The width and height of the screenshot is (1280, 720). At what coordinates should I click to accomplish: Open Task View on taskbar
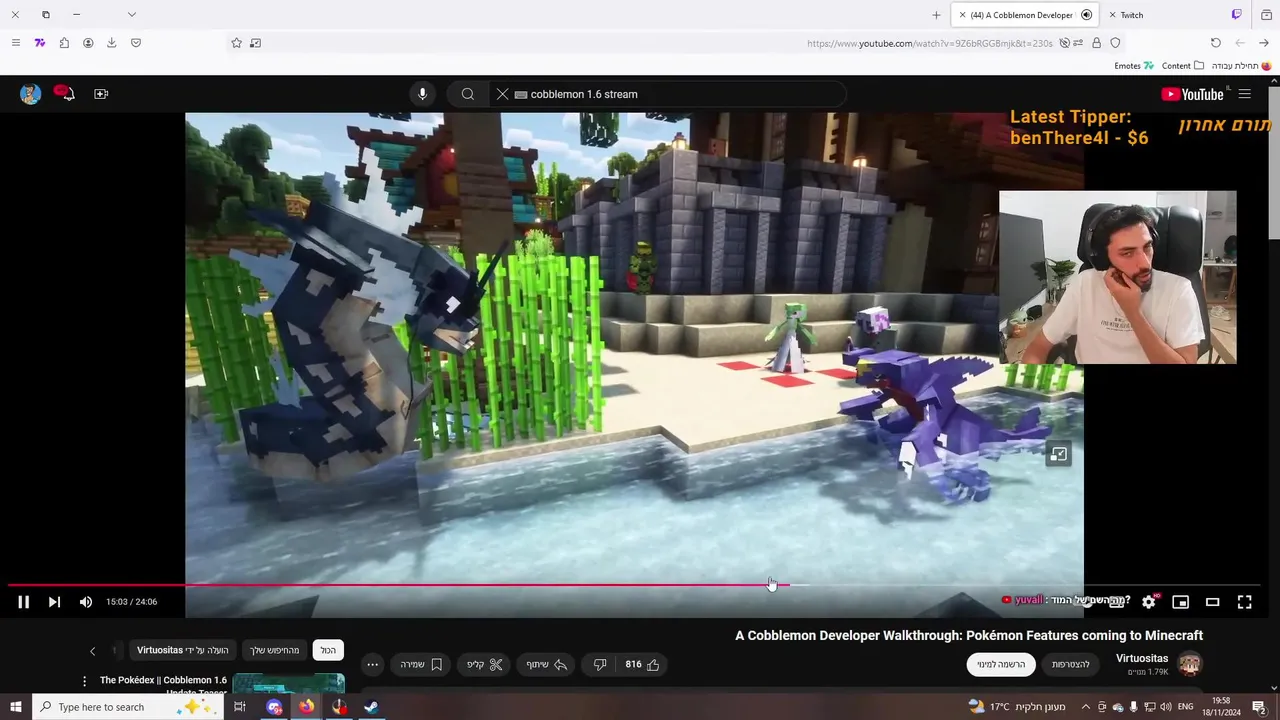tap(239, 707)
